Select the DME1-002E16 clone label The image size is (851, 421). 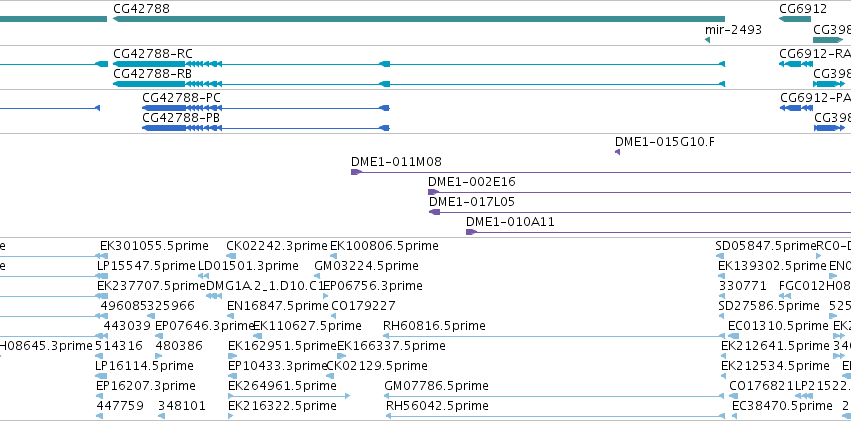click(472, 182)
